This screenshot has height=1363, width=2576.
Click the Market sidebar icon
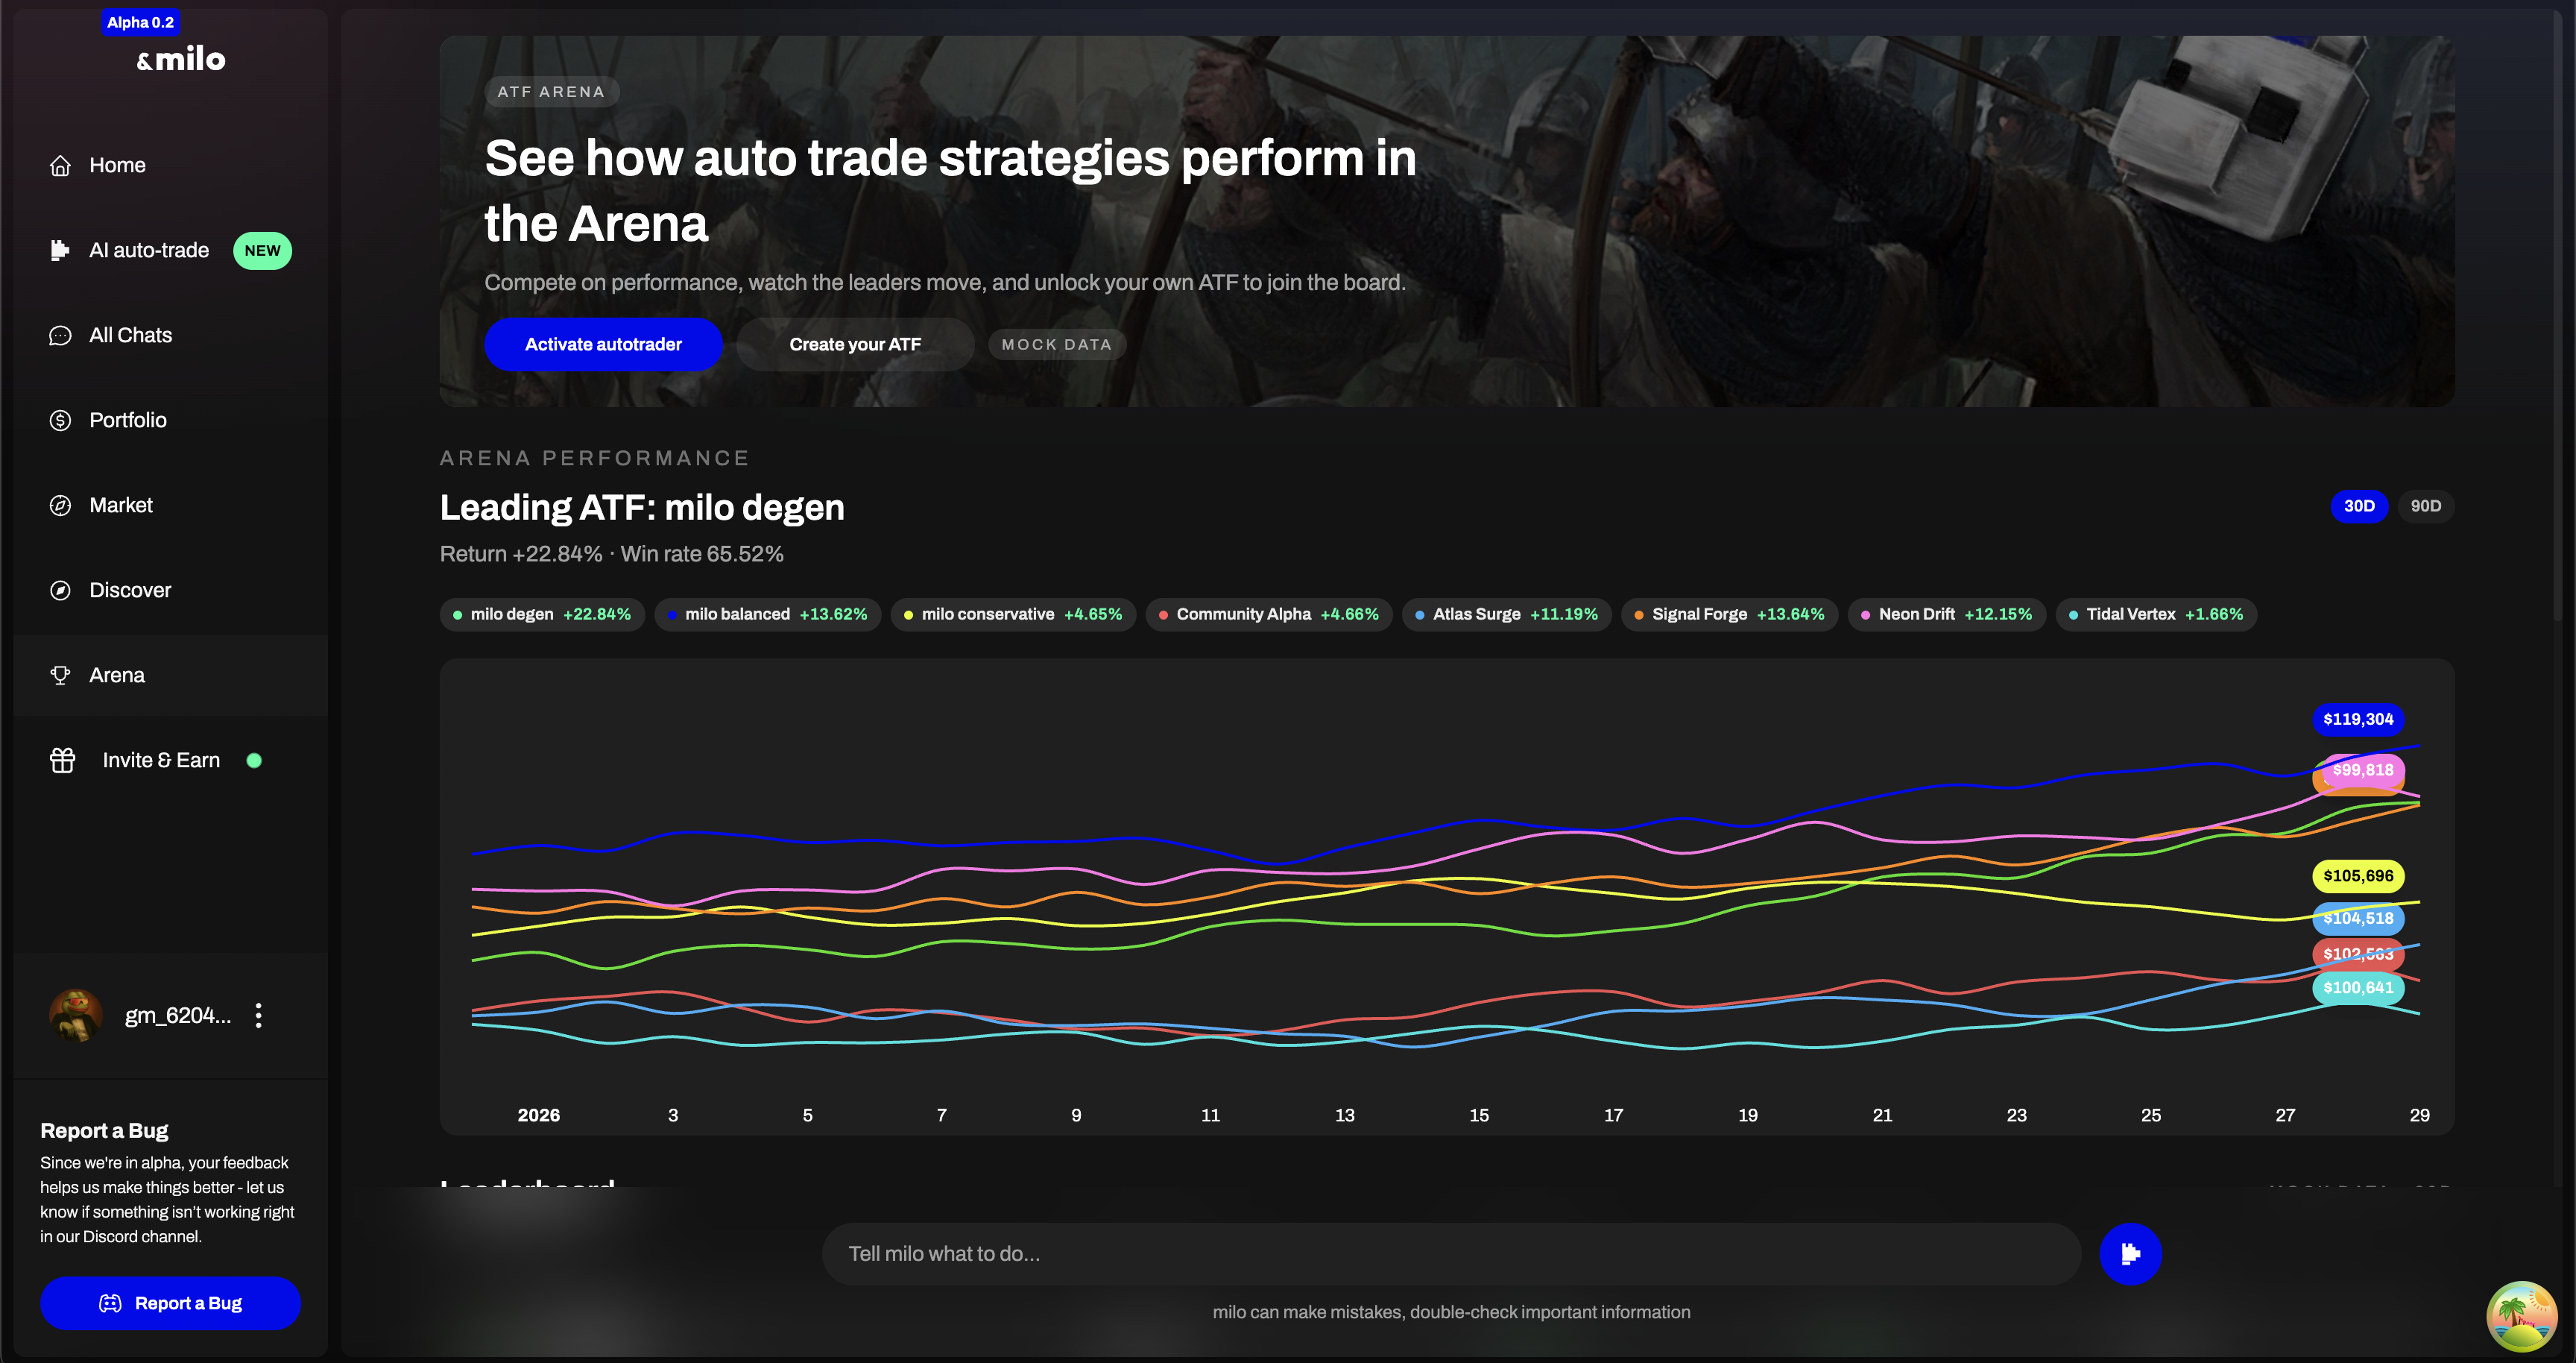[60, 505]
